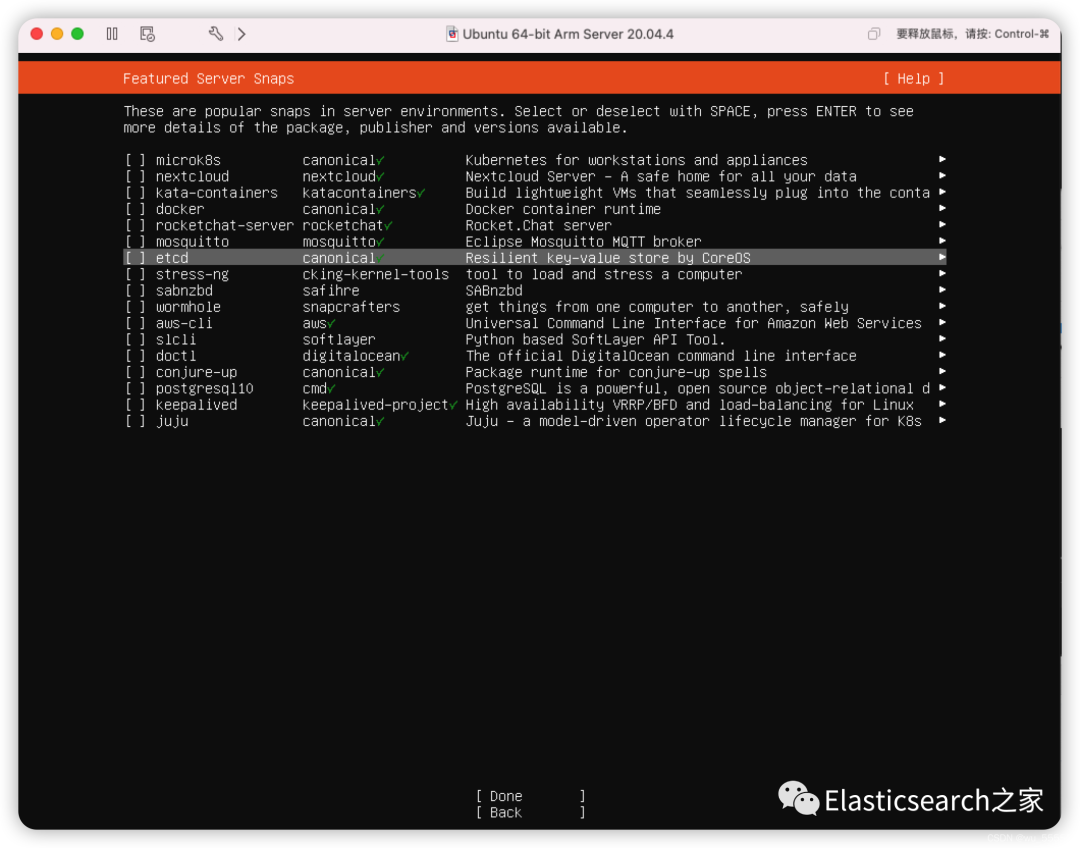
Task: Check the wormhole checkbox
Action: pos(135,307)
